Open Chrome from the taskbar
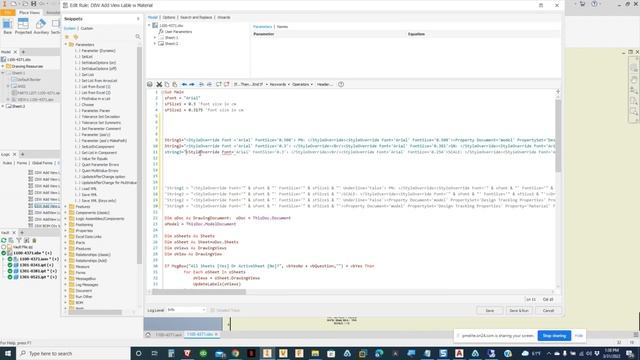Viewport: 640px width, 360px height. pyautogui.click(x=236, y=353)
